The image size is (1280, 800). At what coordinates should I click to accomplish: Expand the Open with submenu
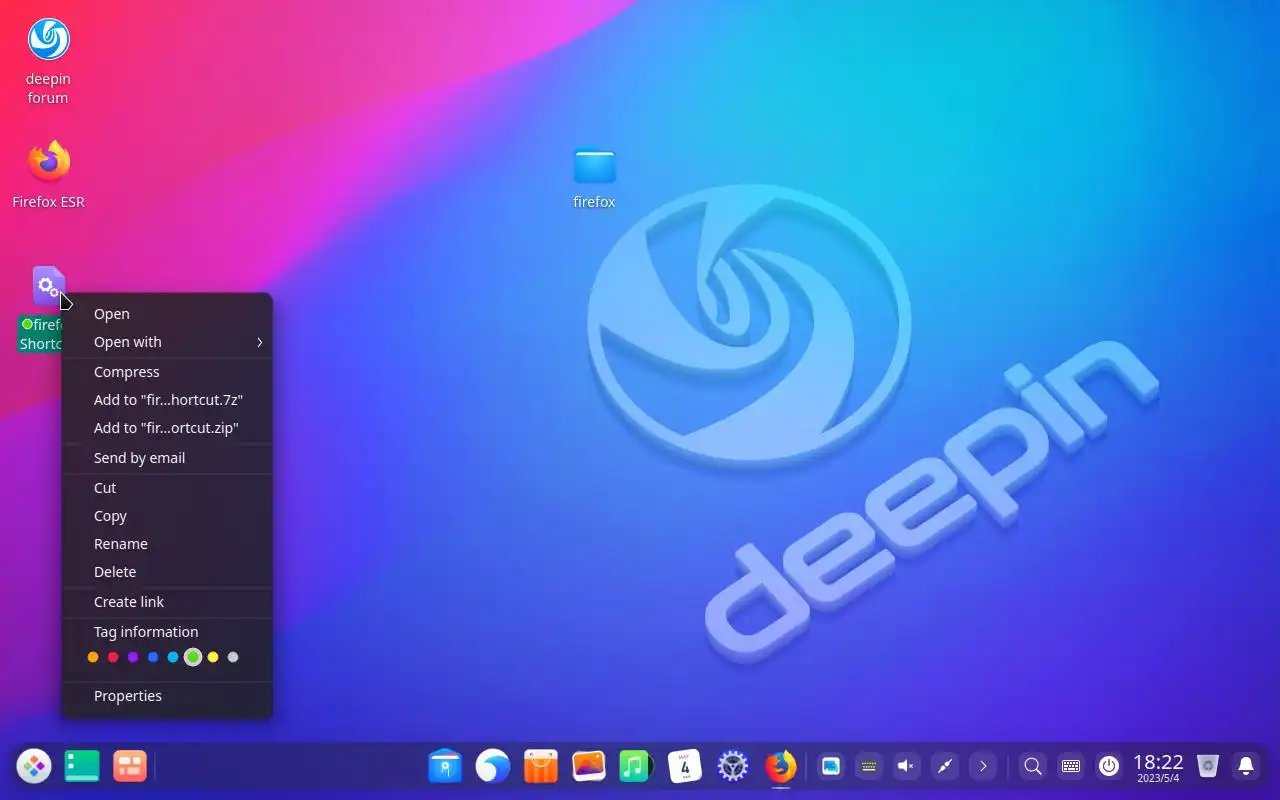[167, 342]
